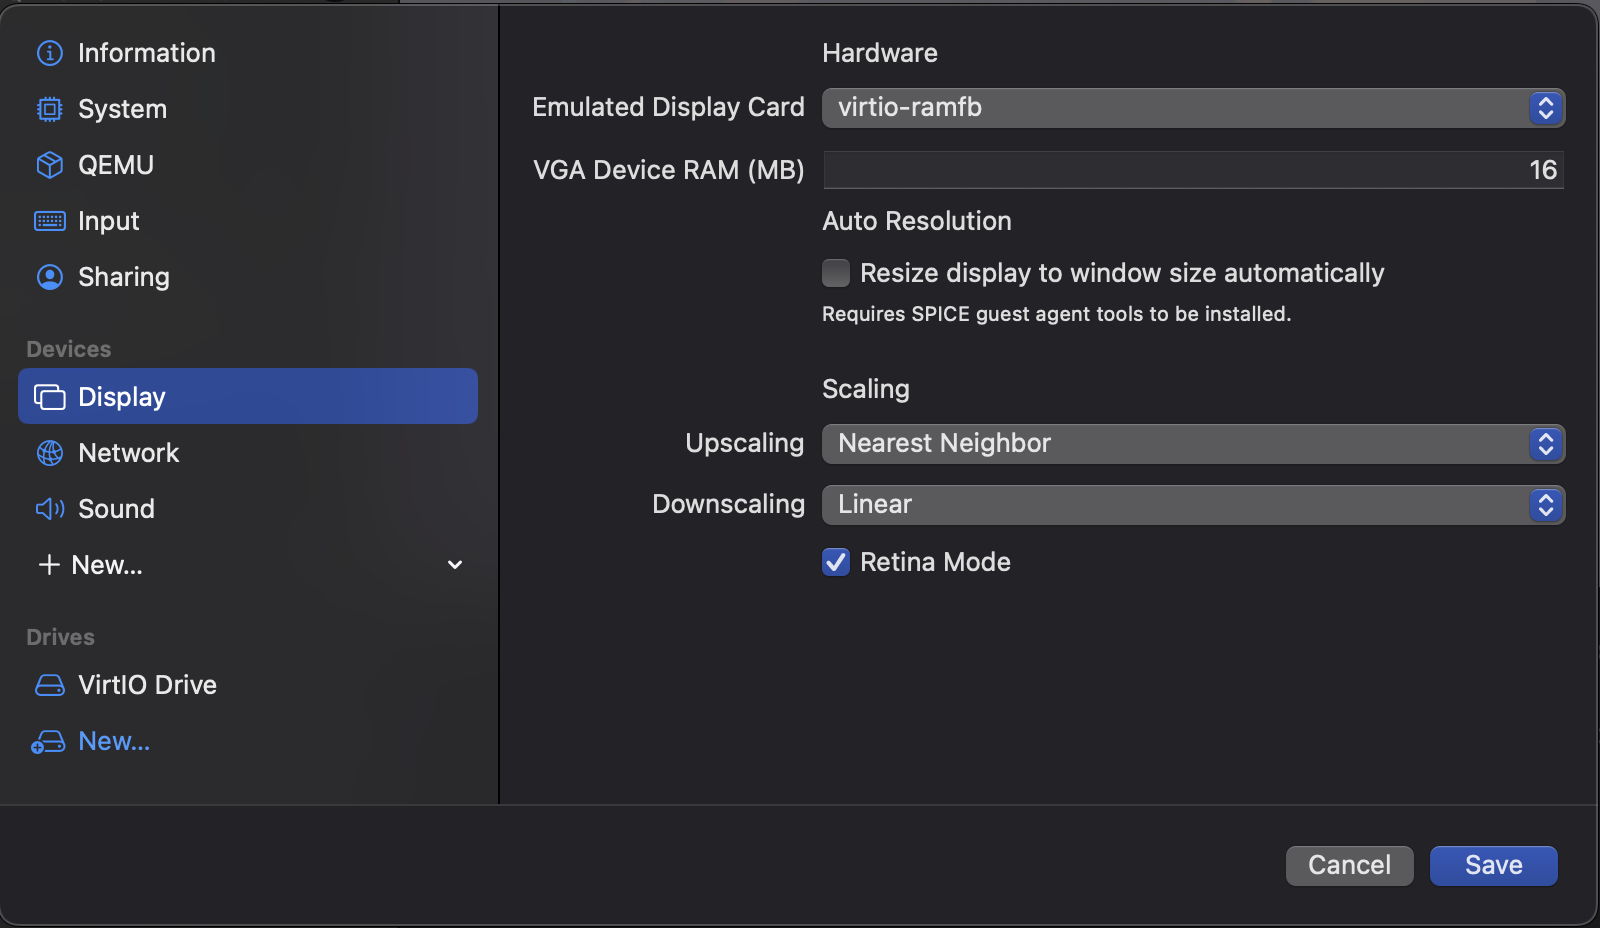Click the Input keyboard icon
Viewport: 1600px width, 928px height.
pos(49,221)
